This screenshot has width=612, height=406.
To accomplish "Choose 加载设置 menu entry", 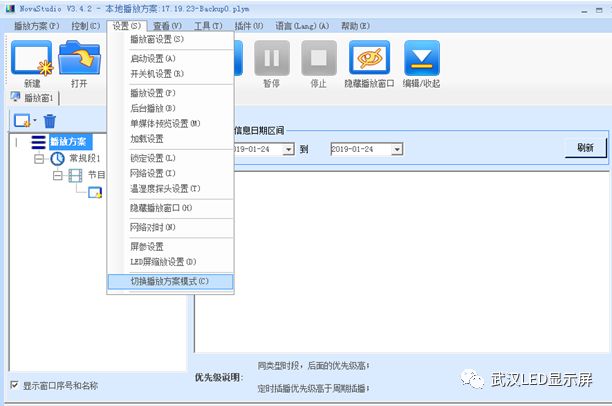I will tap(171, 139).
